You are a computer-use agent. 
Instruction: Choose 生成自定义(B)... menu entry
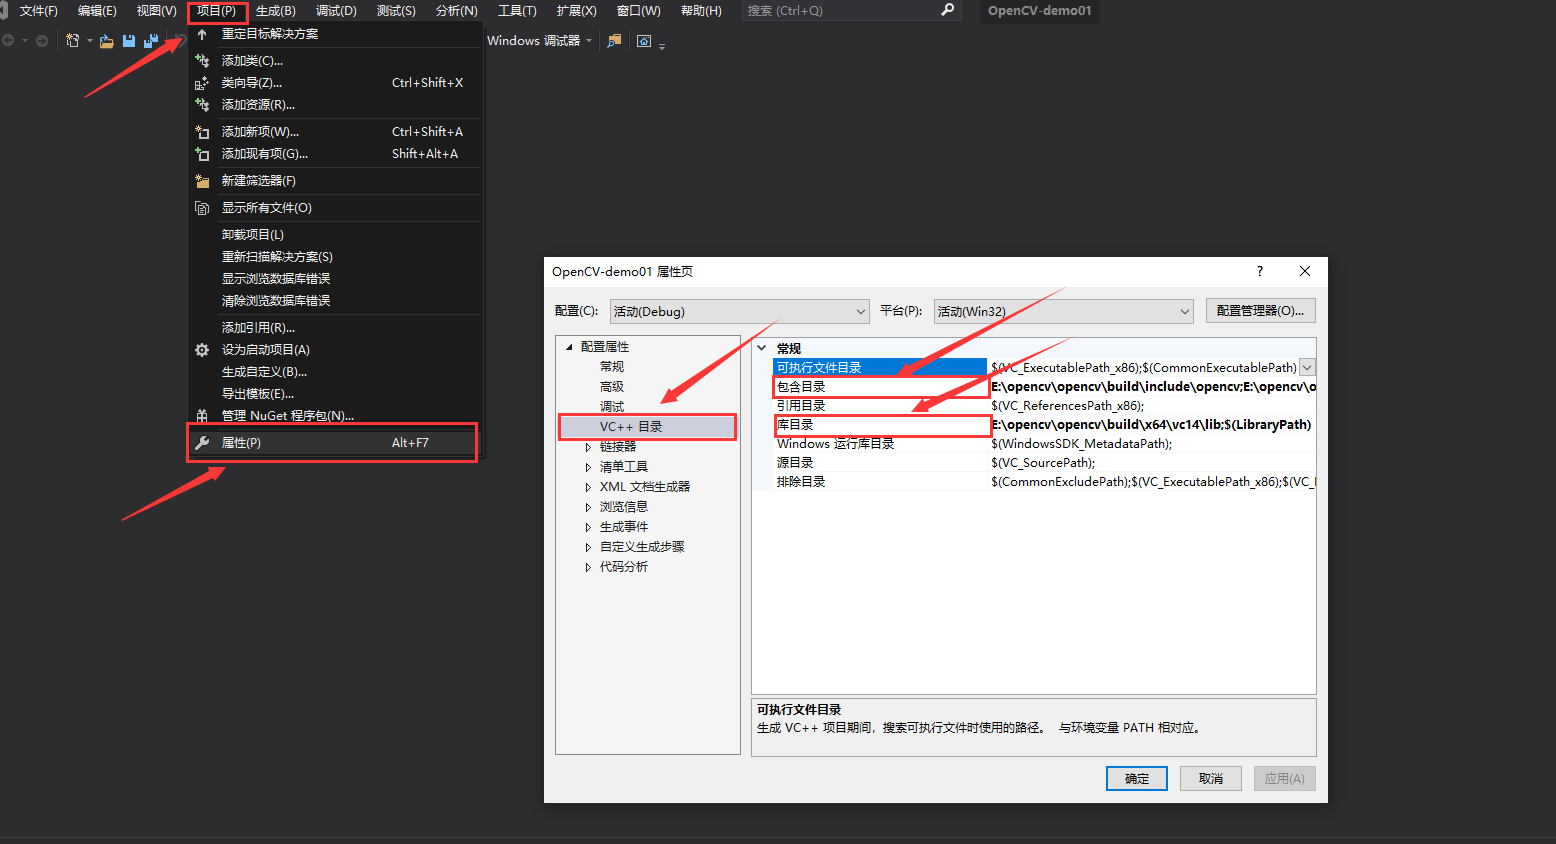(335, 372)
